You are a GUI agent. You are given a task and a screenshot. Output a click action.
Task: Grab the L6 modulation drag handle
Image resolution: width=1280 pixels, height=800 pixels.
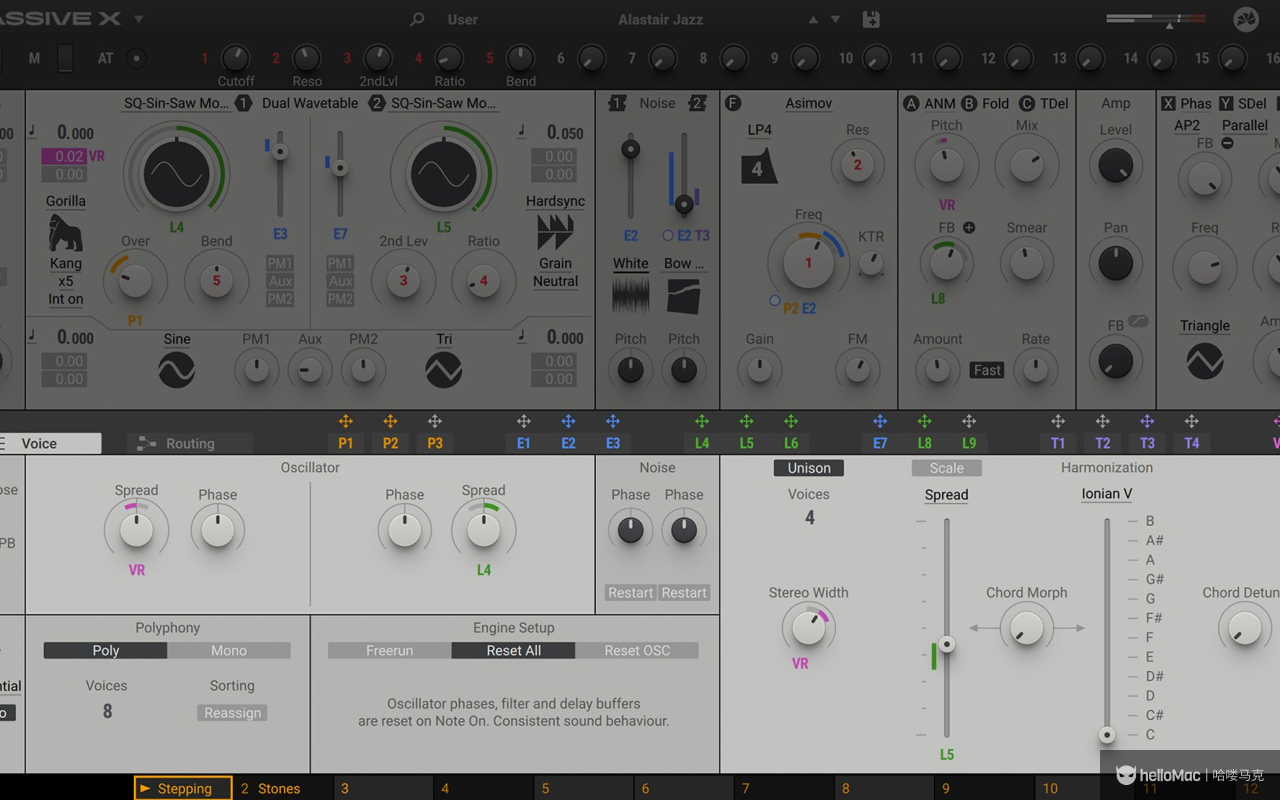tap(791, 422)
